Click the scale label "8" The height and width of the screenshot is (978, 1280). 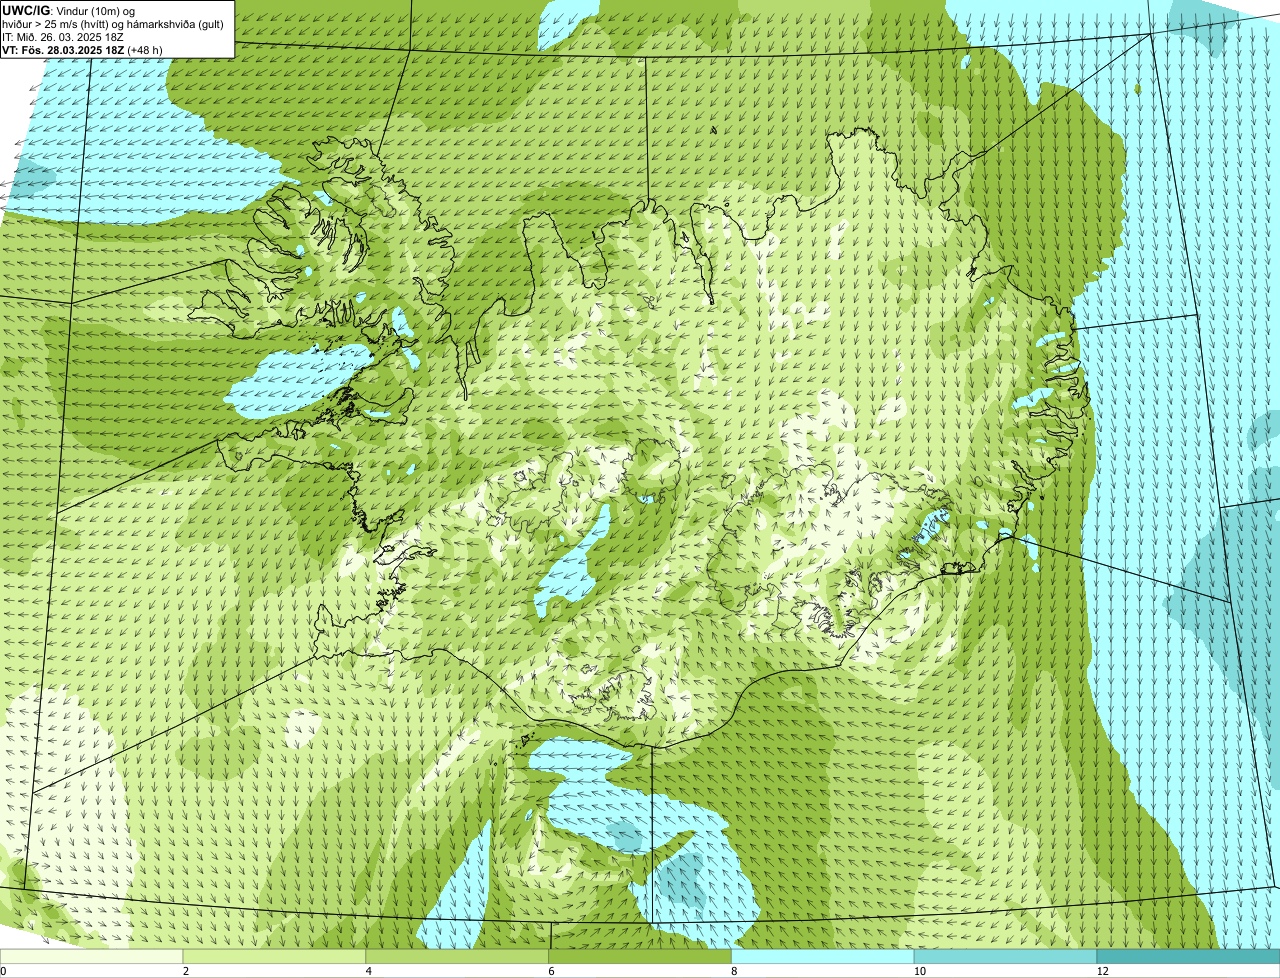coord(735,971)
